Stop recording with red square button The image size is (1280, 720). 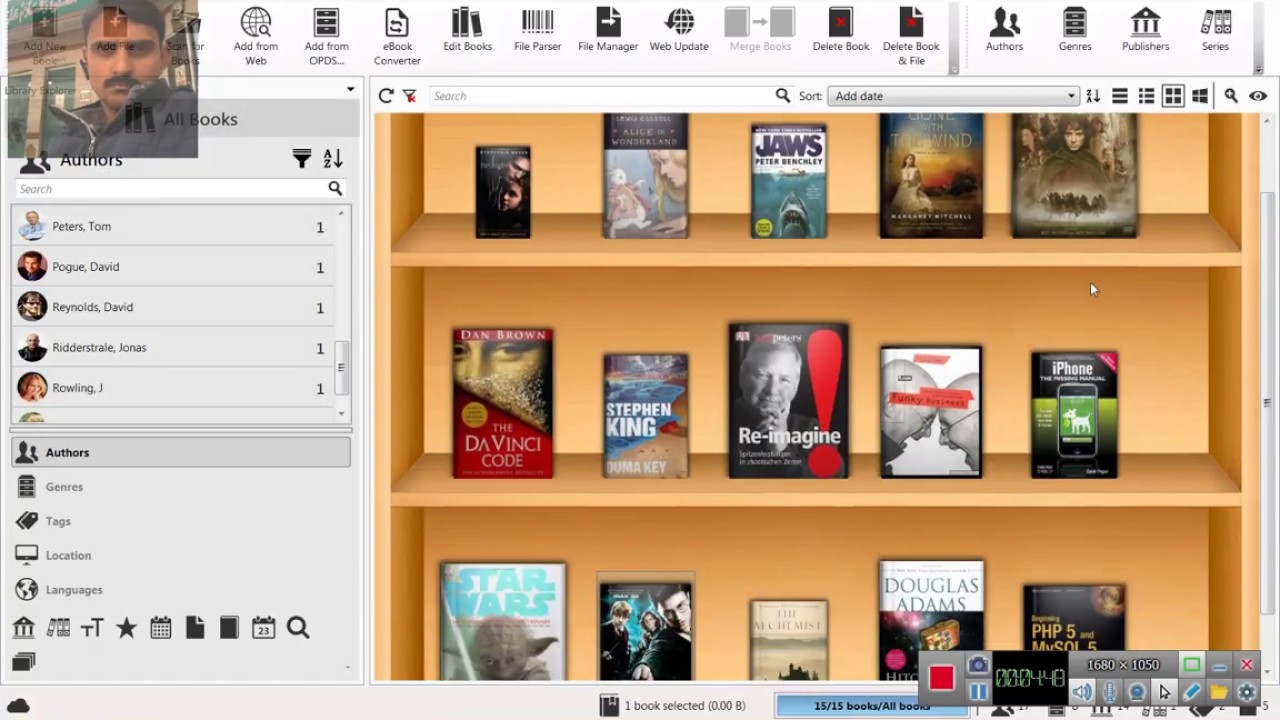pyautogui.click(x=942, y=678)
